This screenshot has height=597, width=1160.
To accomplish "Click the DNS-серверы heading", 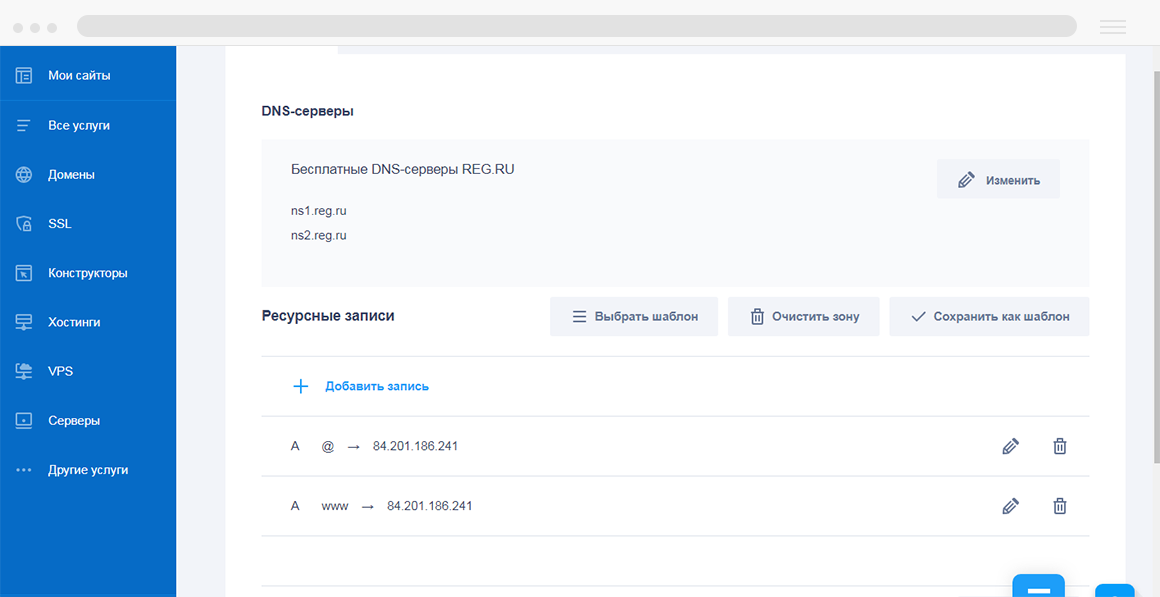I will coord(307,112).
